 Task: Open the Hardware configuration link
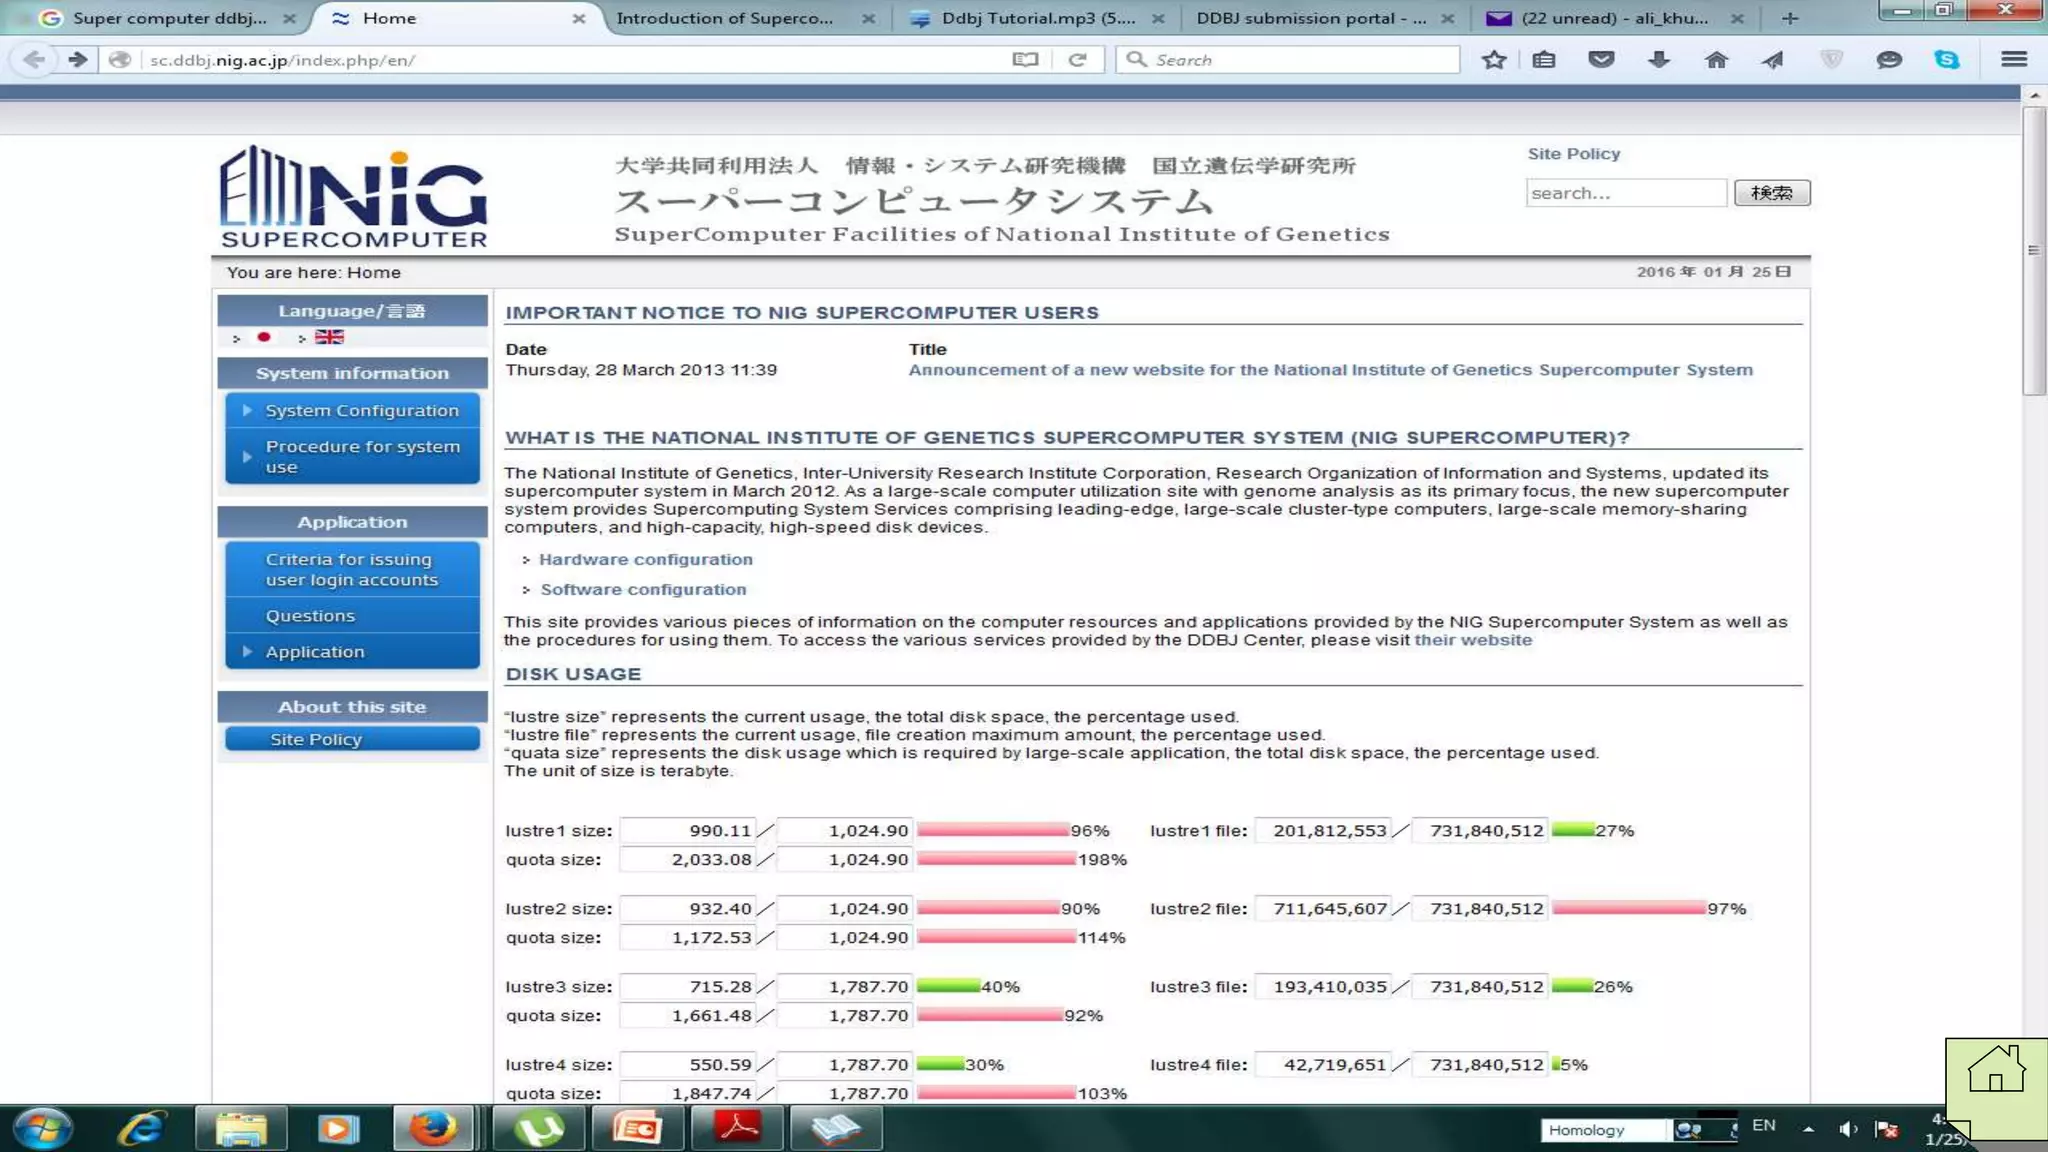coord(645,560)
